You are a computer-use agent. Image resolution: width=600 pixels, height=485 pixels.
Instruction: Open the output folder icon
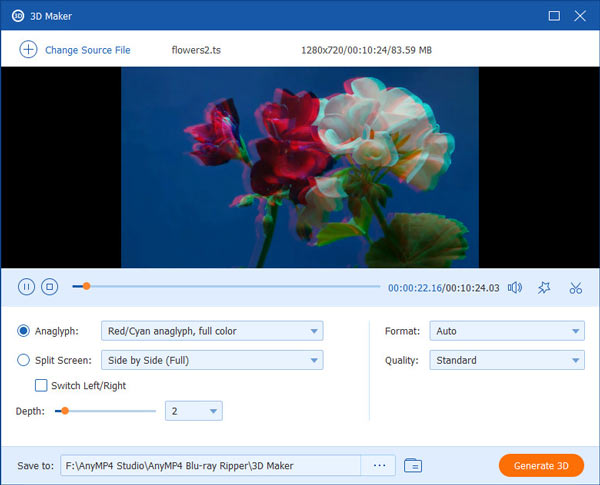pyautogui.click(x=413, y=465)
